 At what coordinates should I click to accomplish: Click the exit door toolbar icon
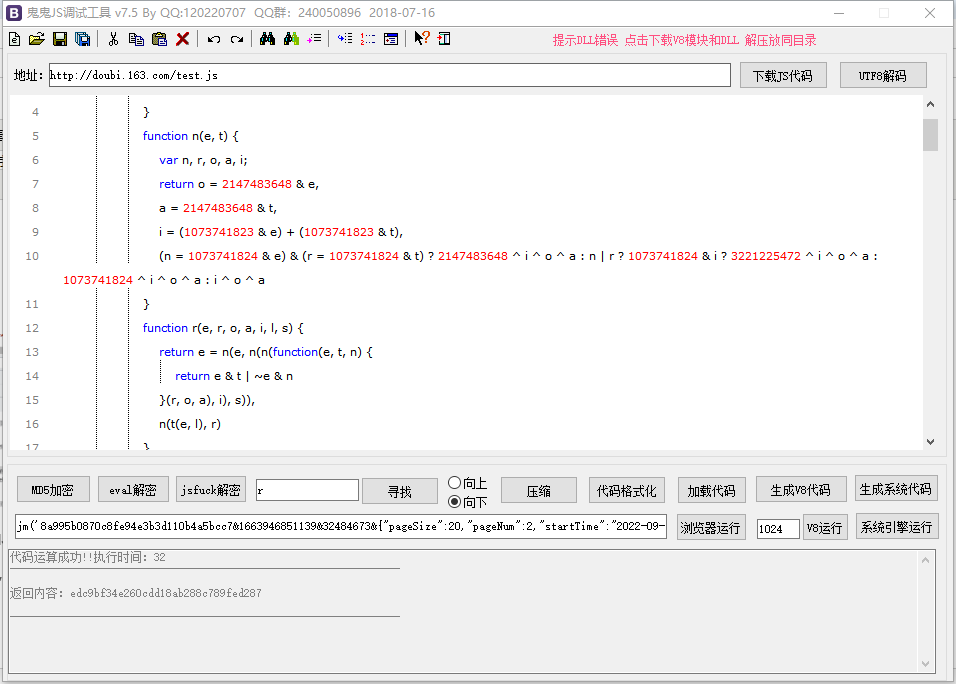coord(444,39)
